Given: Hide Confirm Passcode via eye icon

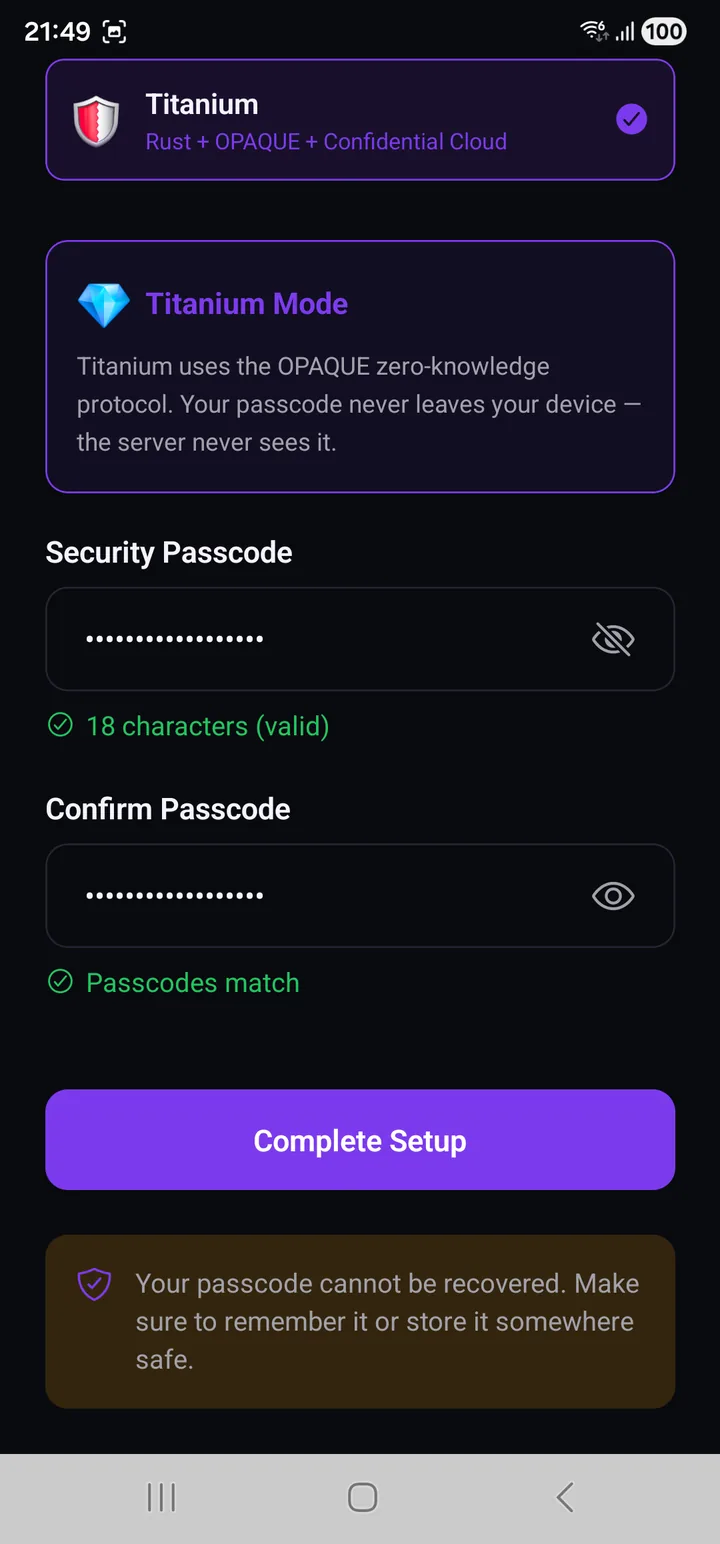Looking at the screenshot, I should tap(613, 896).
